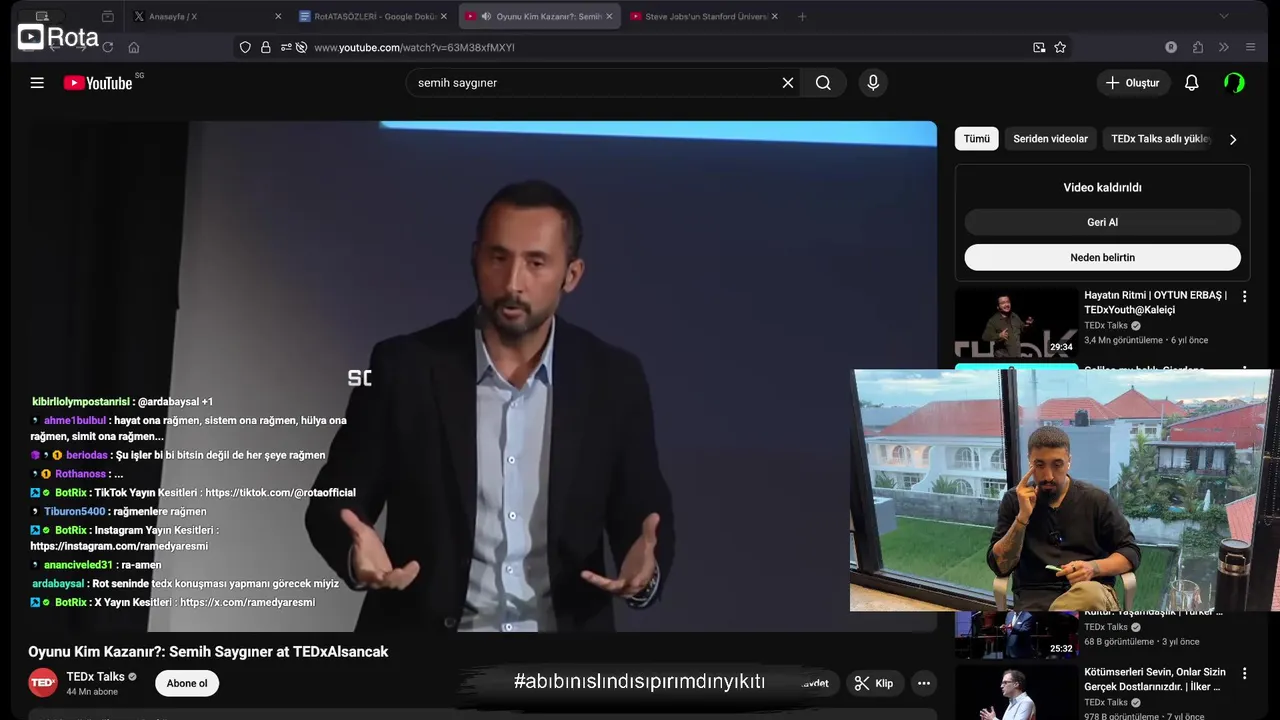Clear the search text with the X
Image resolution: width=1280 pixels, height=720 pixels.
788,83
